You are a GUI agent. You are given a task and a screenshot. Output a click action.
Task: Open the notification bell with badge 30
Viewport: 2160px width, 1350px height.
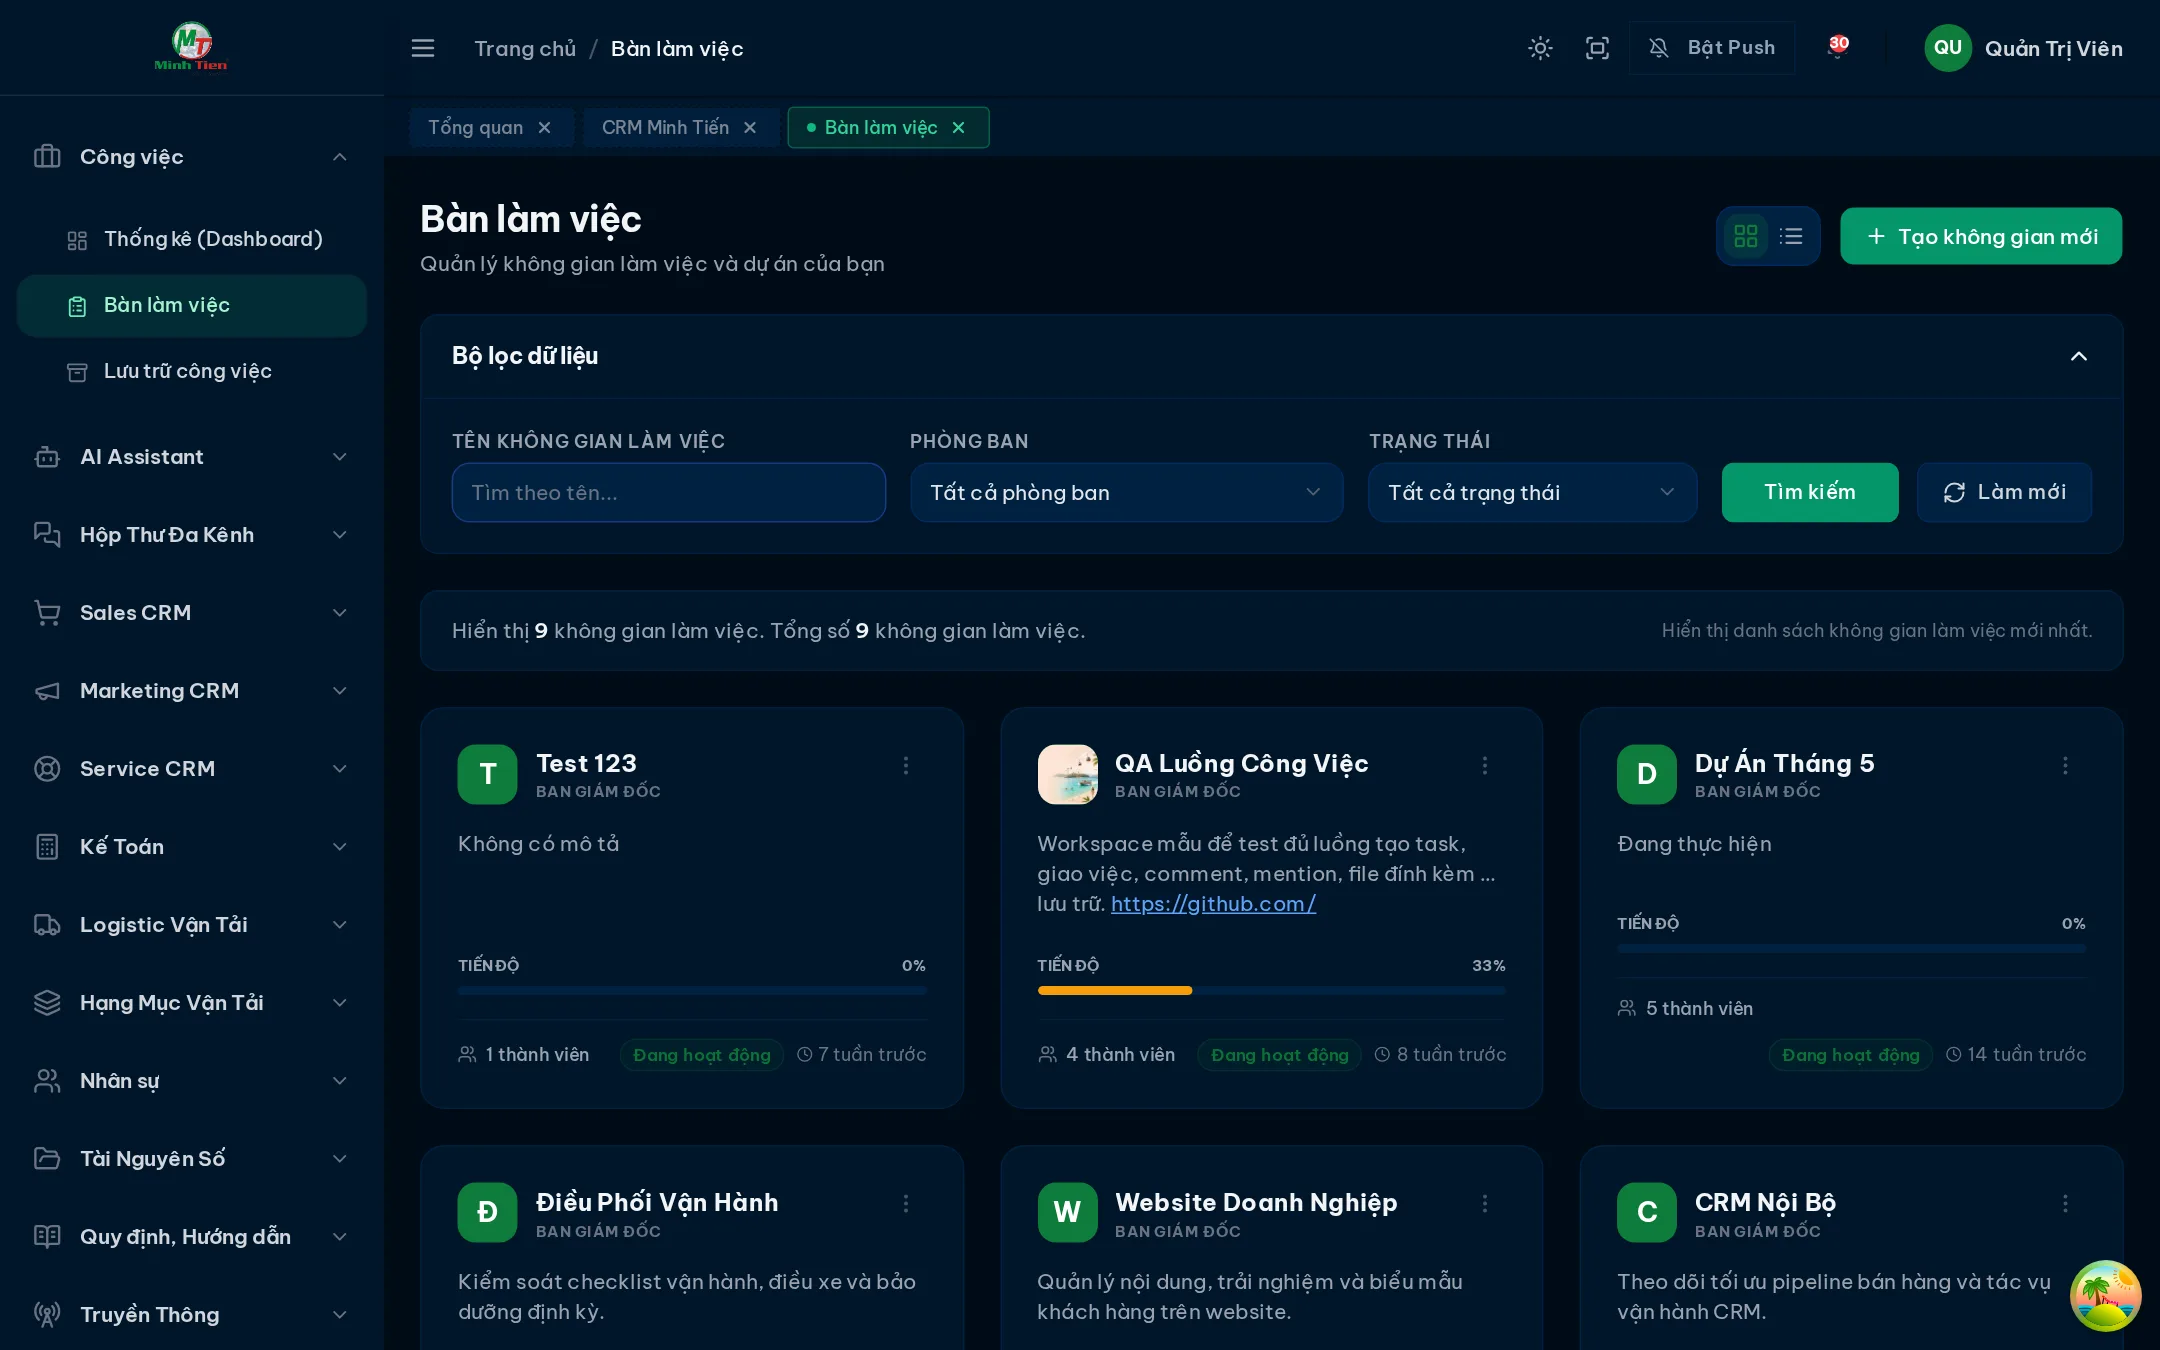1837,48
